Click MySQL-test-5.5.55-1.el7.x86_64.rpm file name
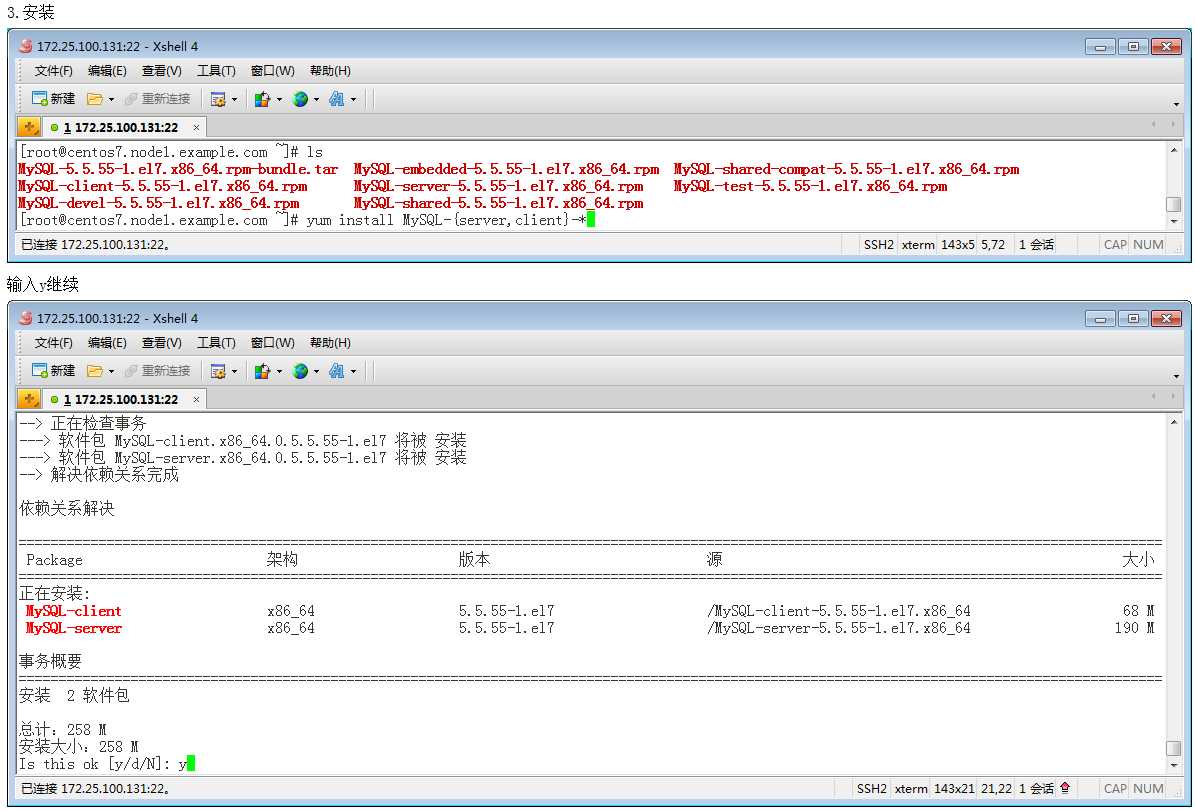The width and height of the screenshot is (1195, 810). [x=810, y=186]
